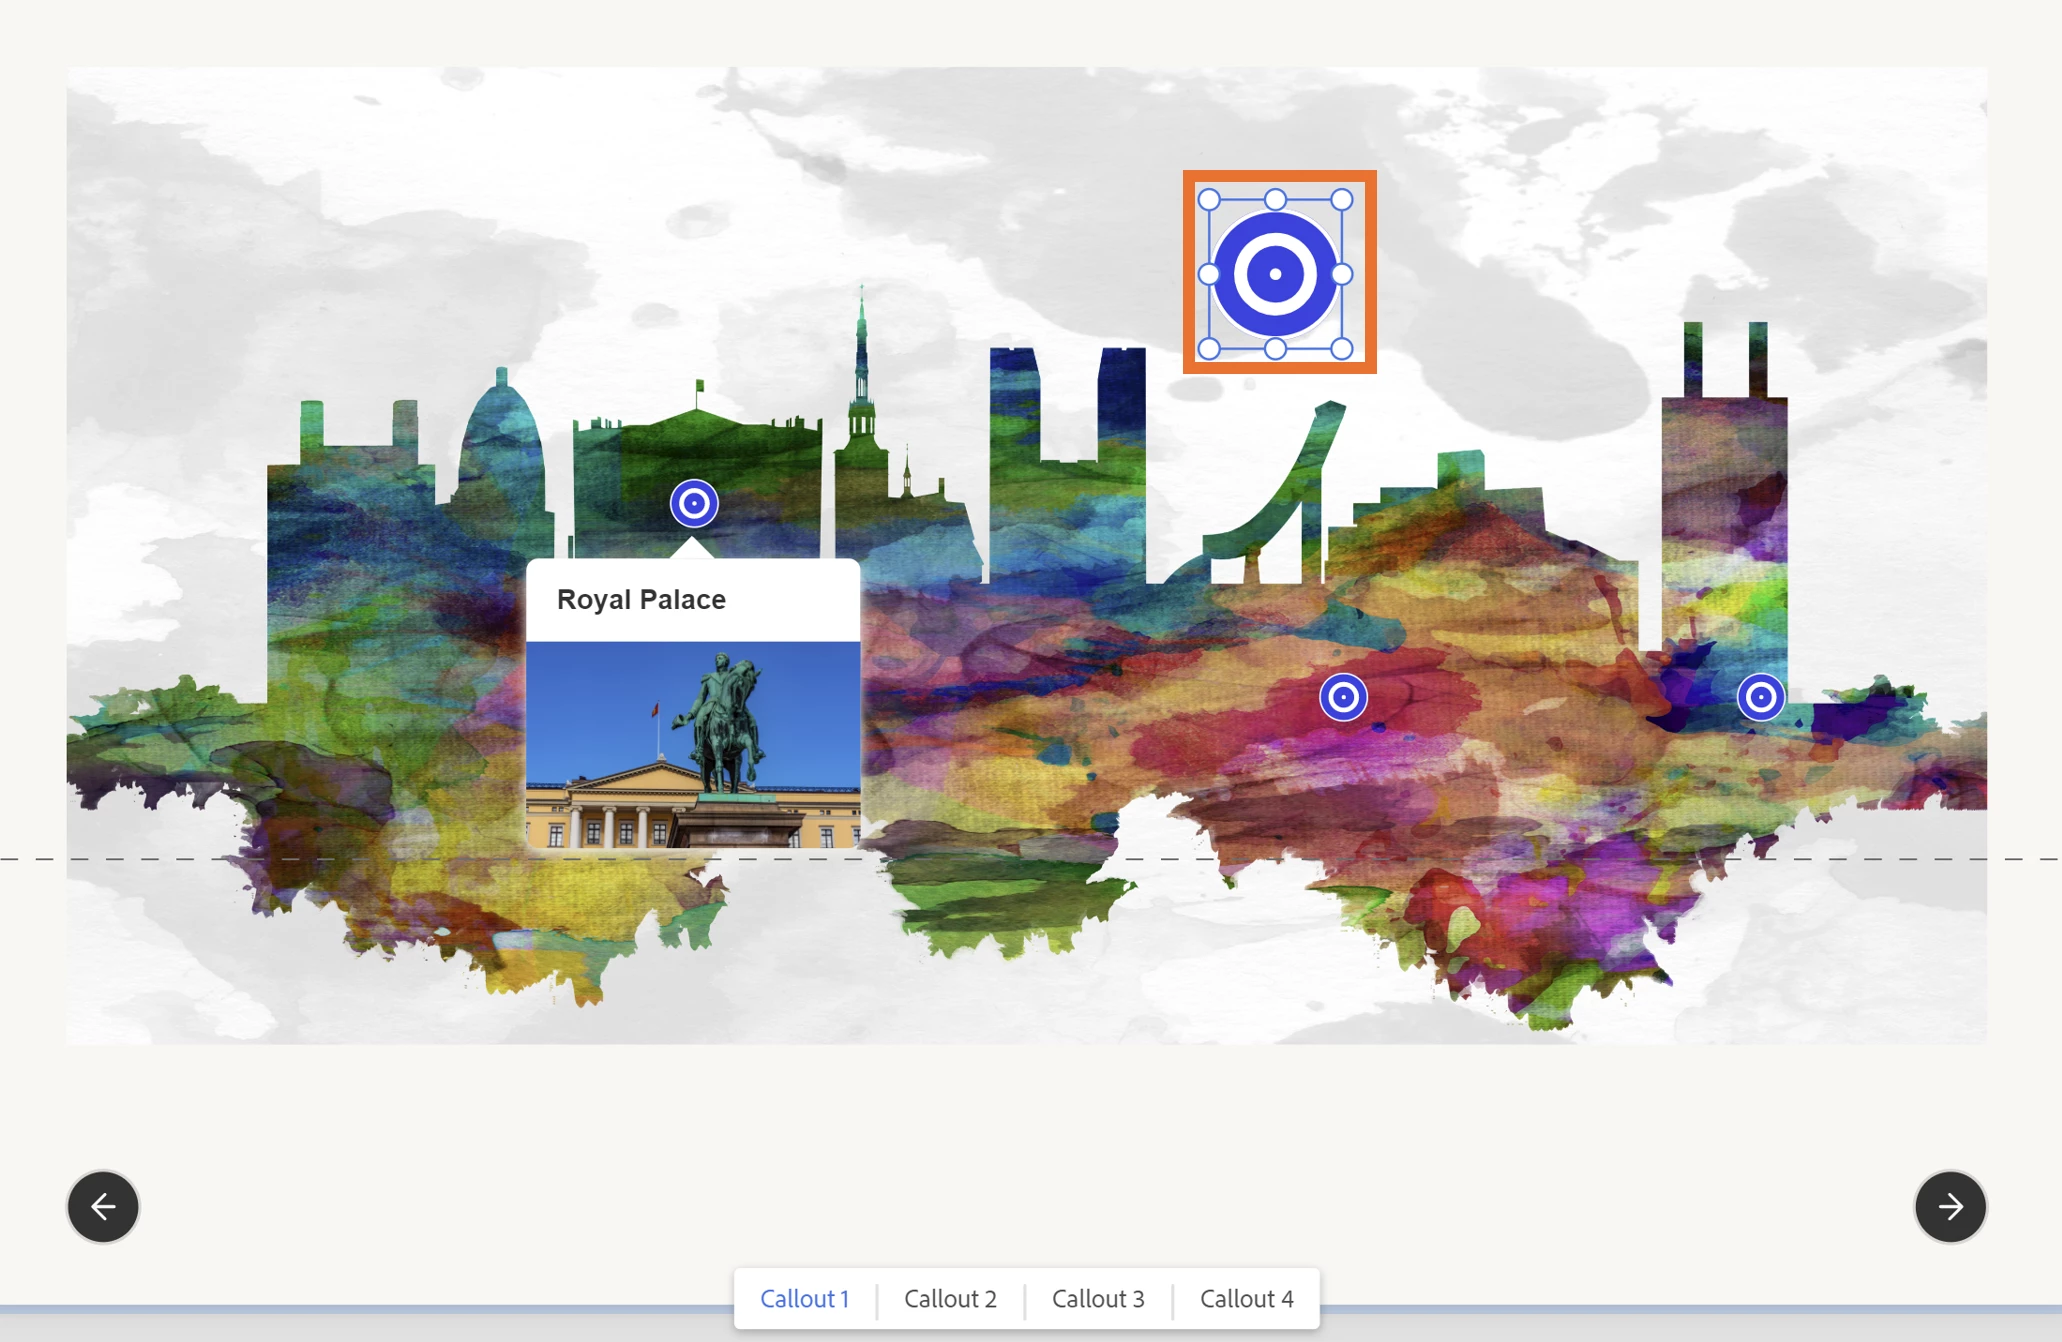Click the palace statue photo in the callout

point(692,744)
